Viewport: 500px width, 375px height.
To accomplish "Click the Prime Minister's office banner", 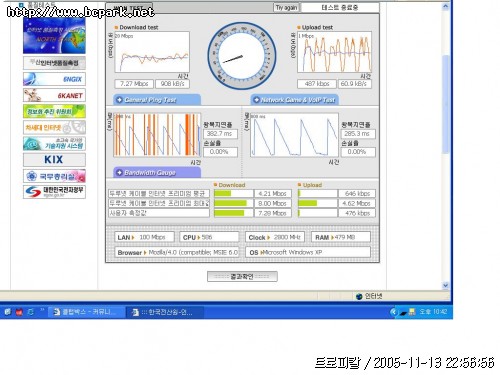I will pos(54,176).
